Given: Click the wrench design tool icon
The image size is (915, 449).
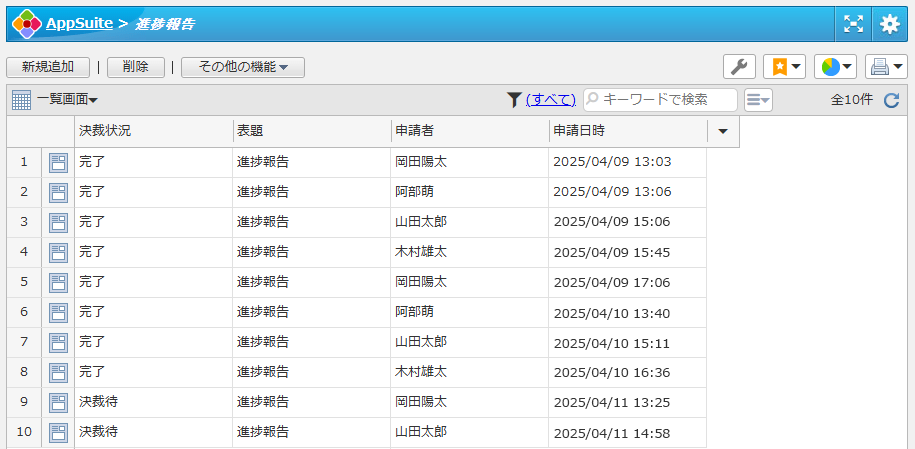Looking at the screenshot, I should pos(739,67).
